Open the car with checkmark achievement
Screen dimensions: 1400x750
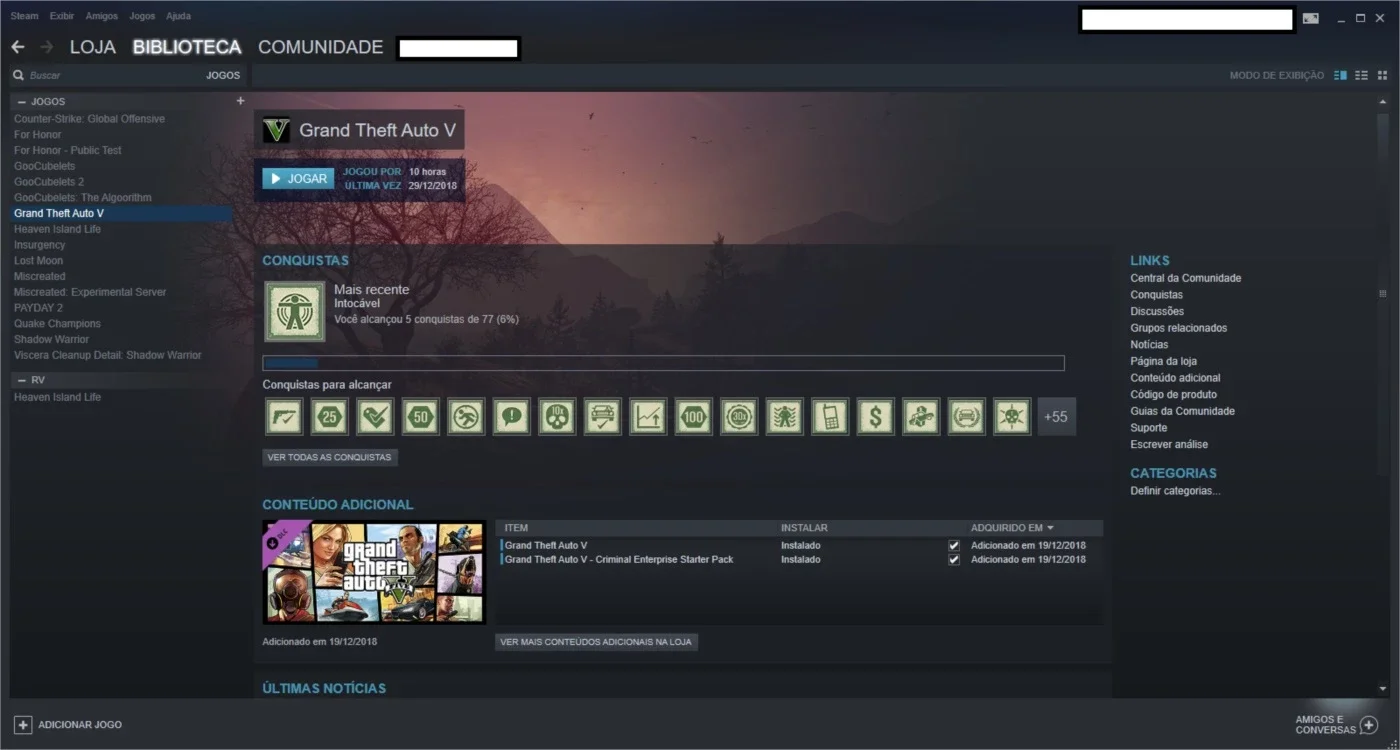[602, 417]
